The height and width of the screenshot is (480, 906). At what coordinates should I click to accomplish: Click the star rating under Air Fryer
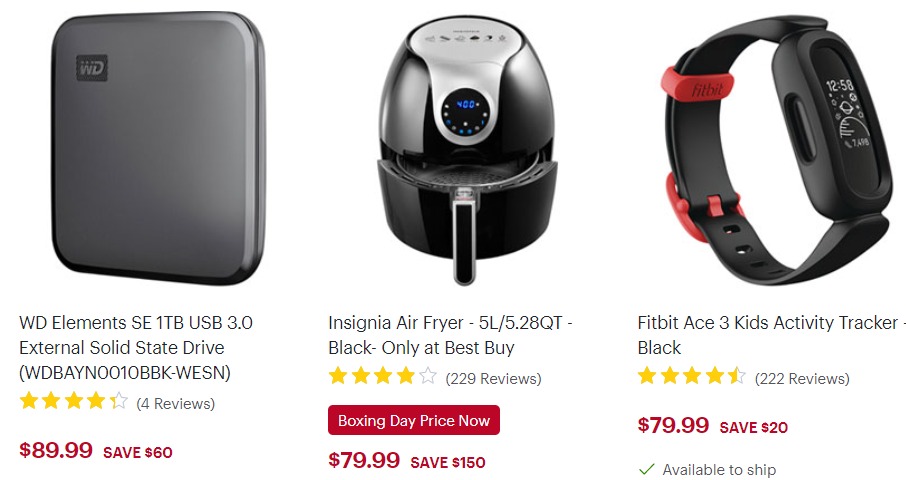point(383,377)
